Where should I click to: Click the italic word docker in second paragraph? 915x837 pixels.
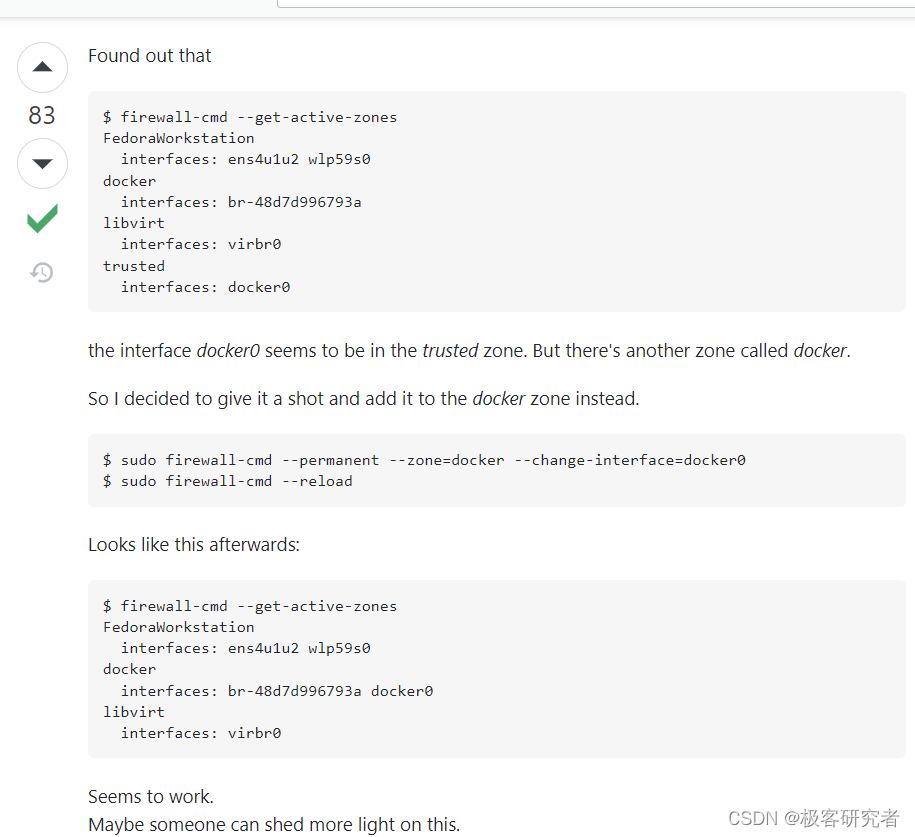pos(498,398)
